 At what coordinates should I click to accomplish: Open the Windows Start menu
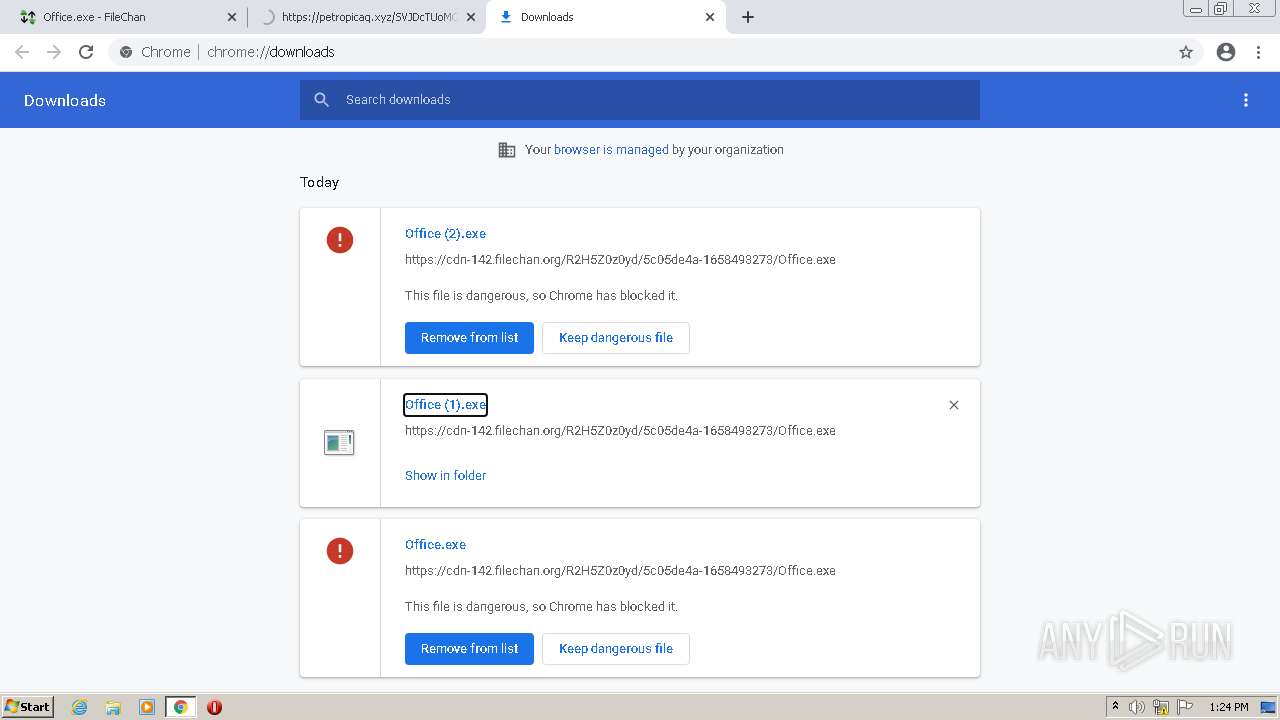(x=28, y=707)
